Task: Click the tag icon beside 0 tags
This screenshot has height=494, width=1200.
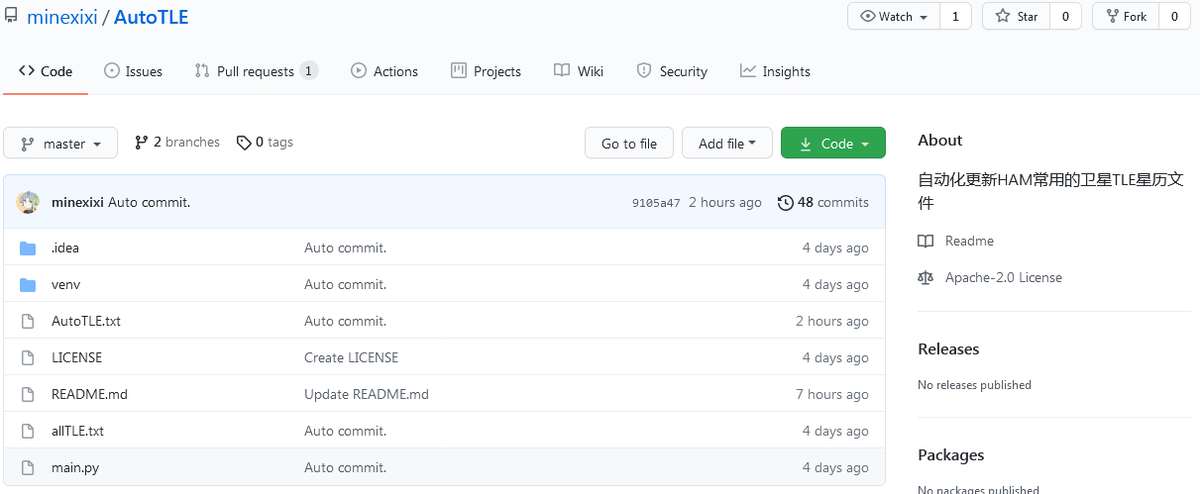Action: 244,143
